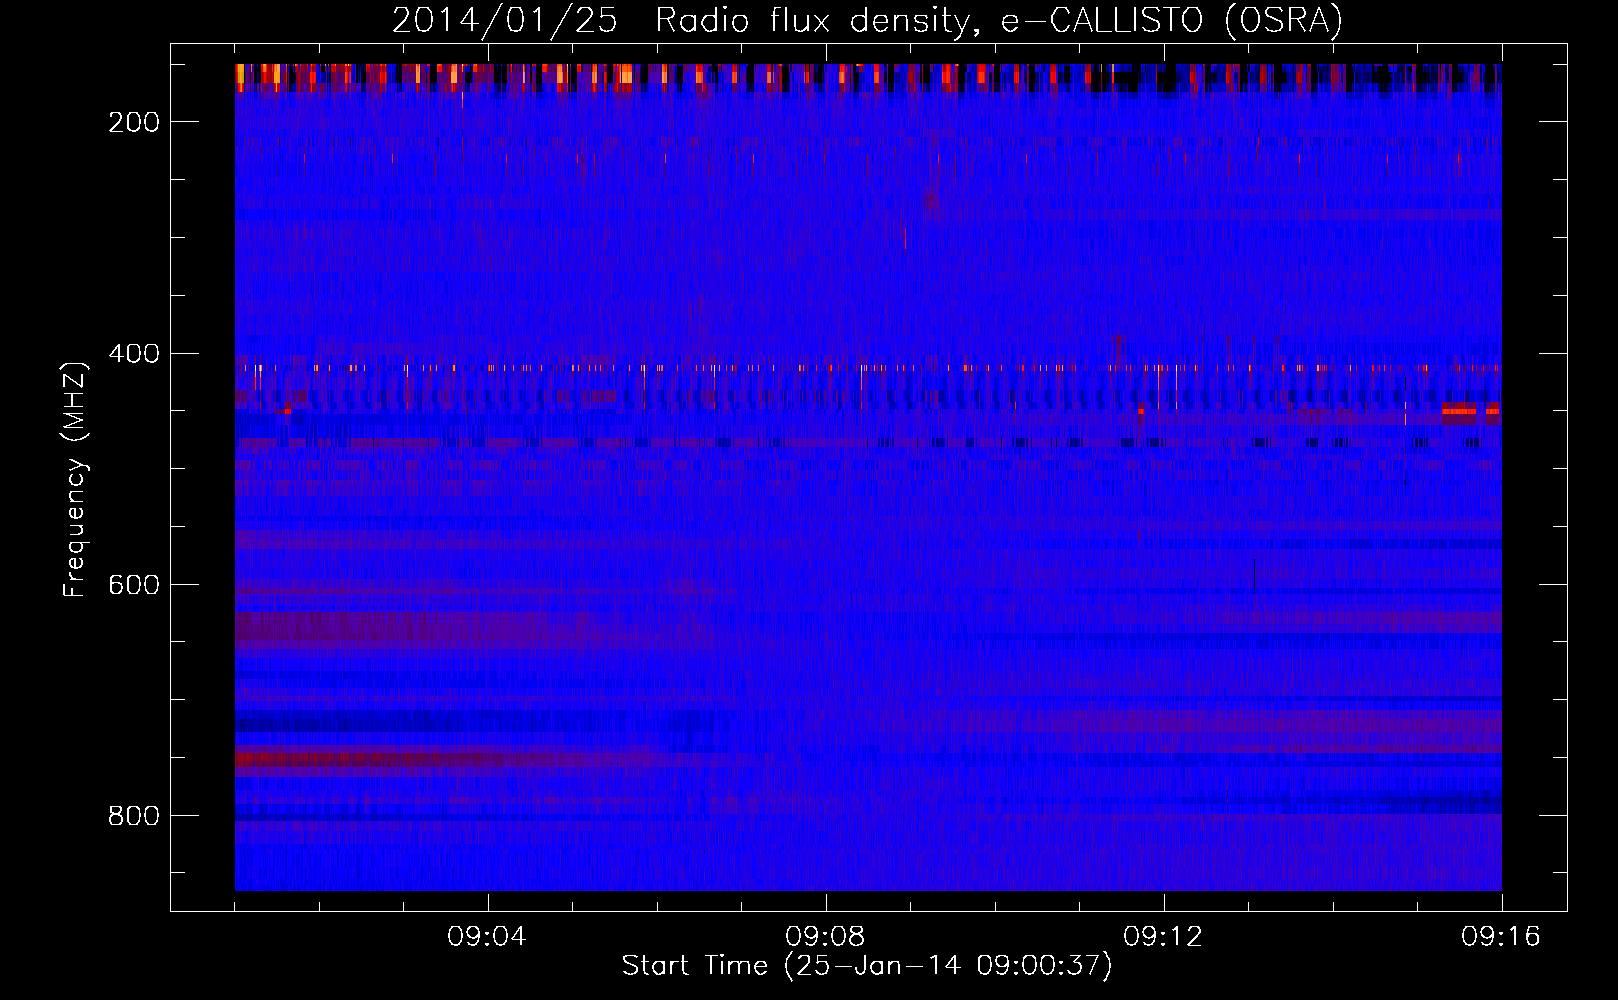The height and width of the screenshot is (1000, 1618).
Task: Click the 09:16 time tick label
Action: point(1501,937)
